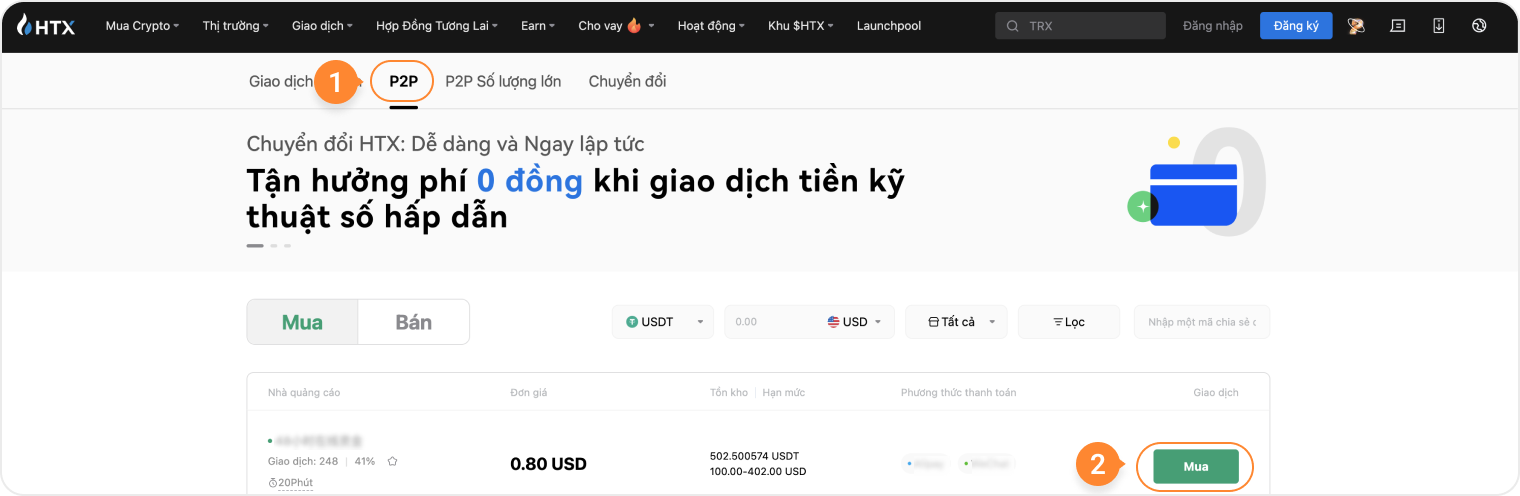Click the Đăng nhập login link
This screenshot has width=1520, height=496.
tap(1212, 26)
